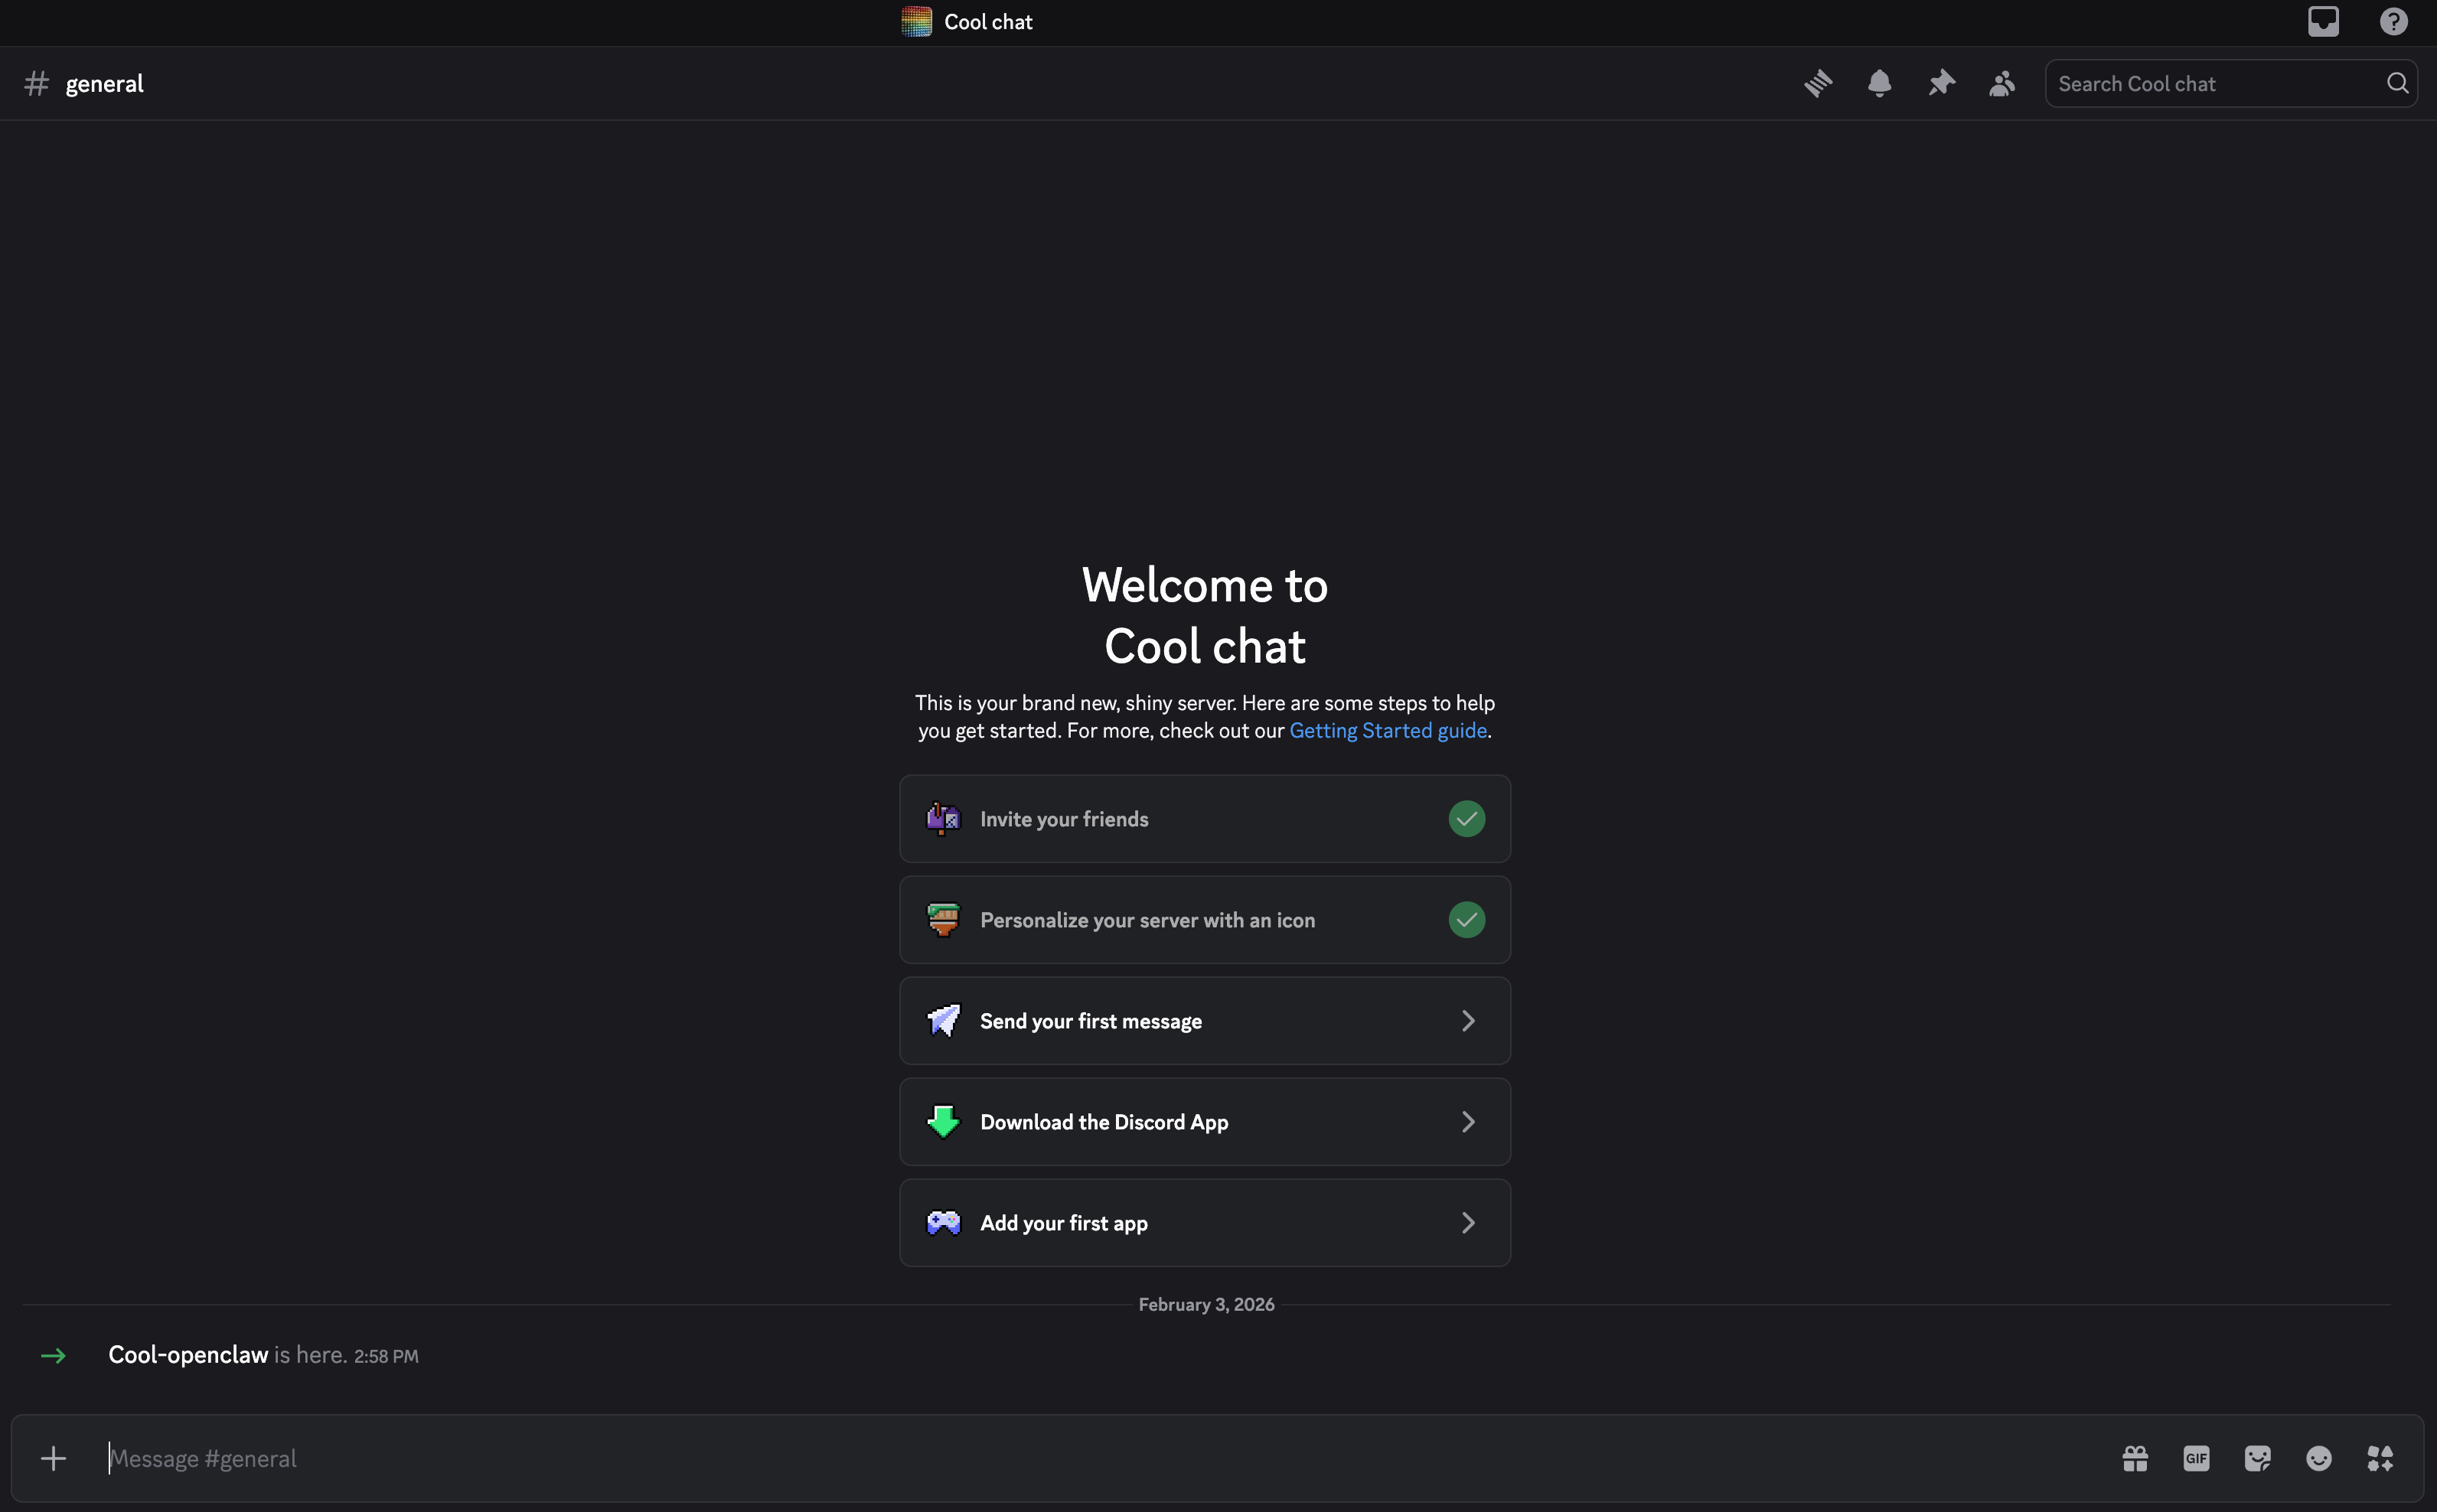Screen dimensions: 2437x1512
Task: Open the emoji picker
Action: [x=2320, y=1458]
